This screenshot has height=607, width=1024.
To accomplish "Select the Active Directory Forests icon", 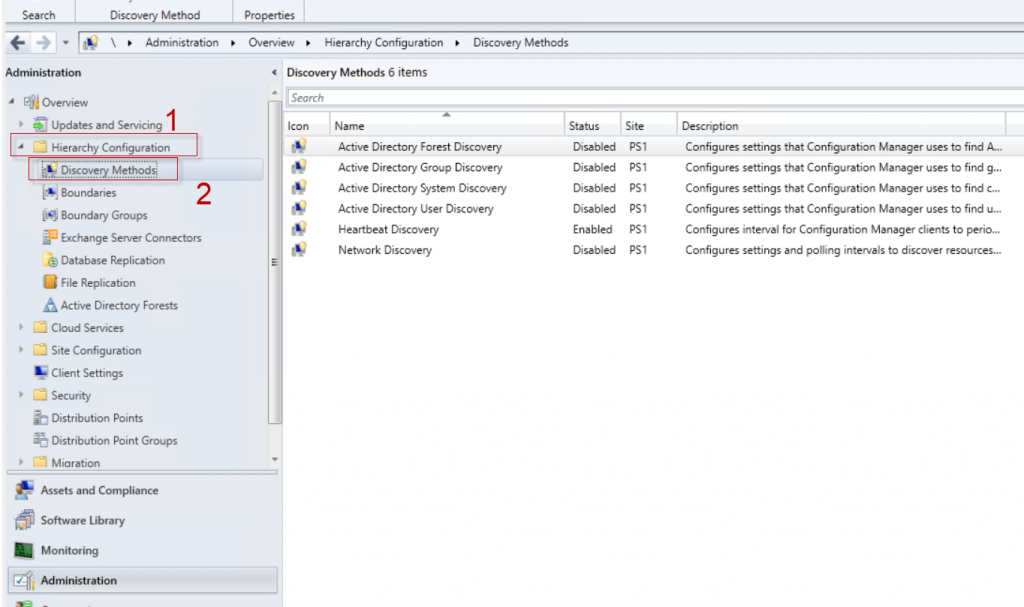I will (50, 305).
